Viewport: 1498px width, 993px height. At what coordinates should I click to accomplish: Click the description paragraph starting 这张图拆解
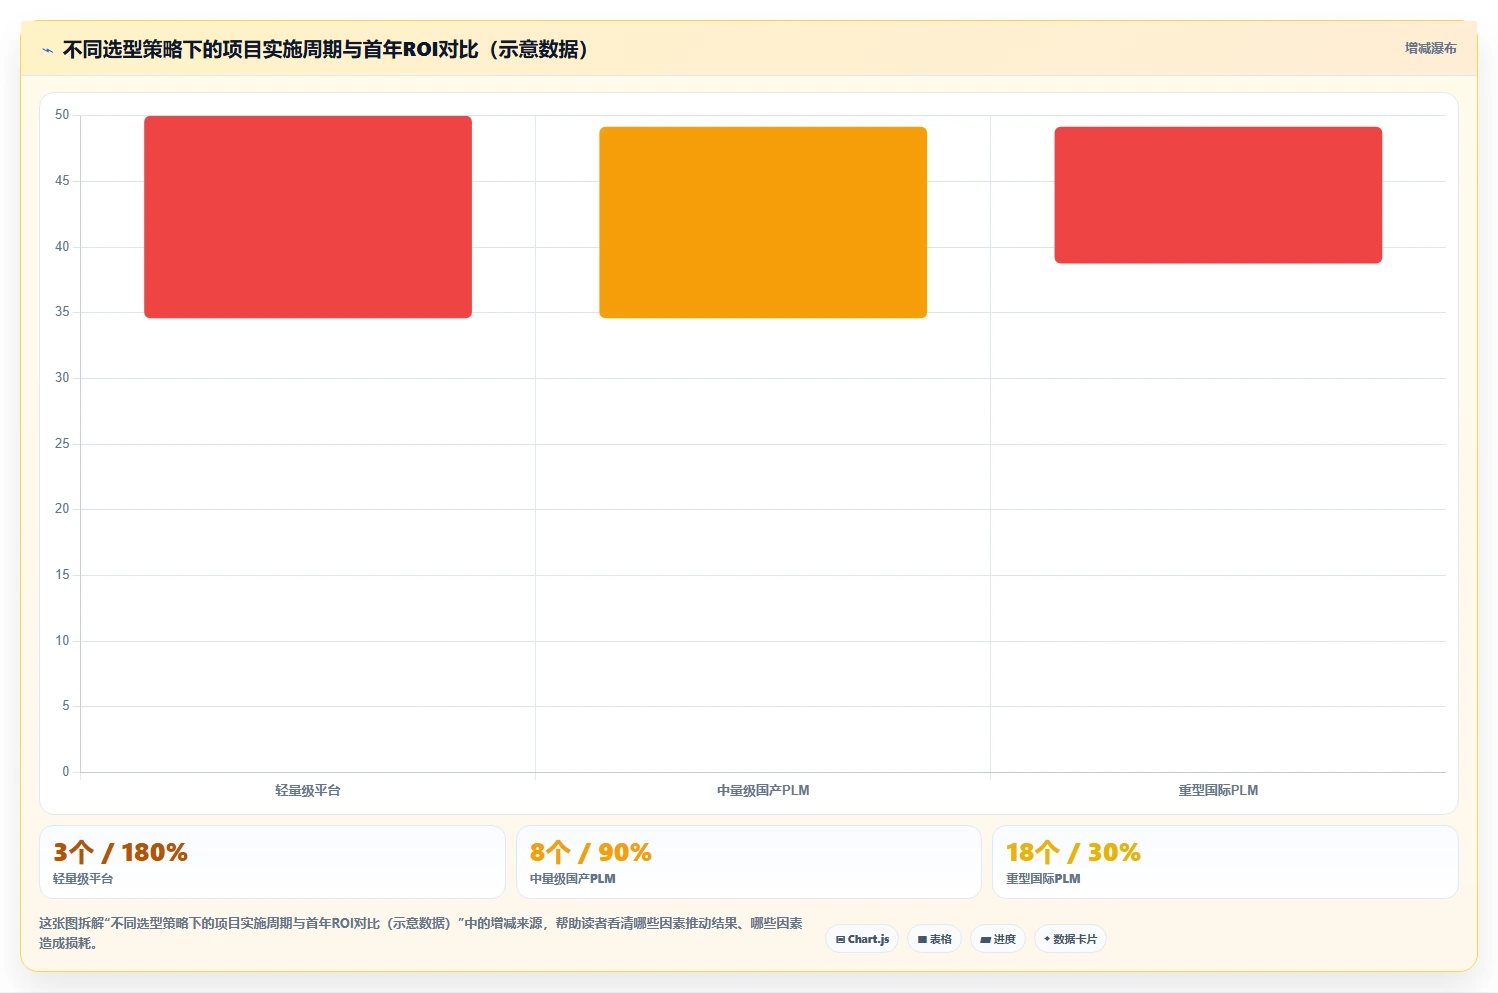pyautogui.click(x=421, y=933)
